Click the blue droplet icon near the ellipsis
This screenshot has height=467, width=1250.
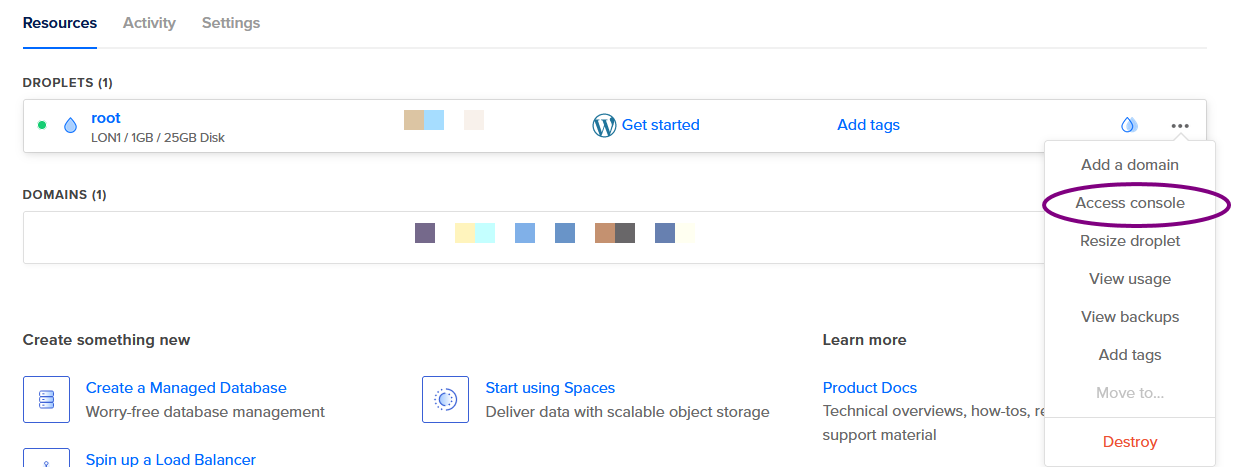1129,125
